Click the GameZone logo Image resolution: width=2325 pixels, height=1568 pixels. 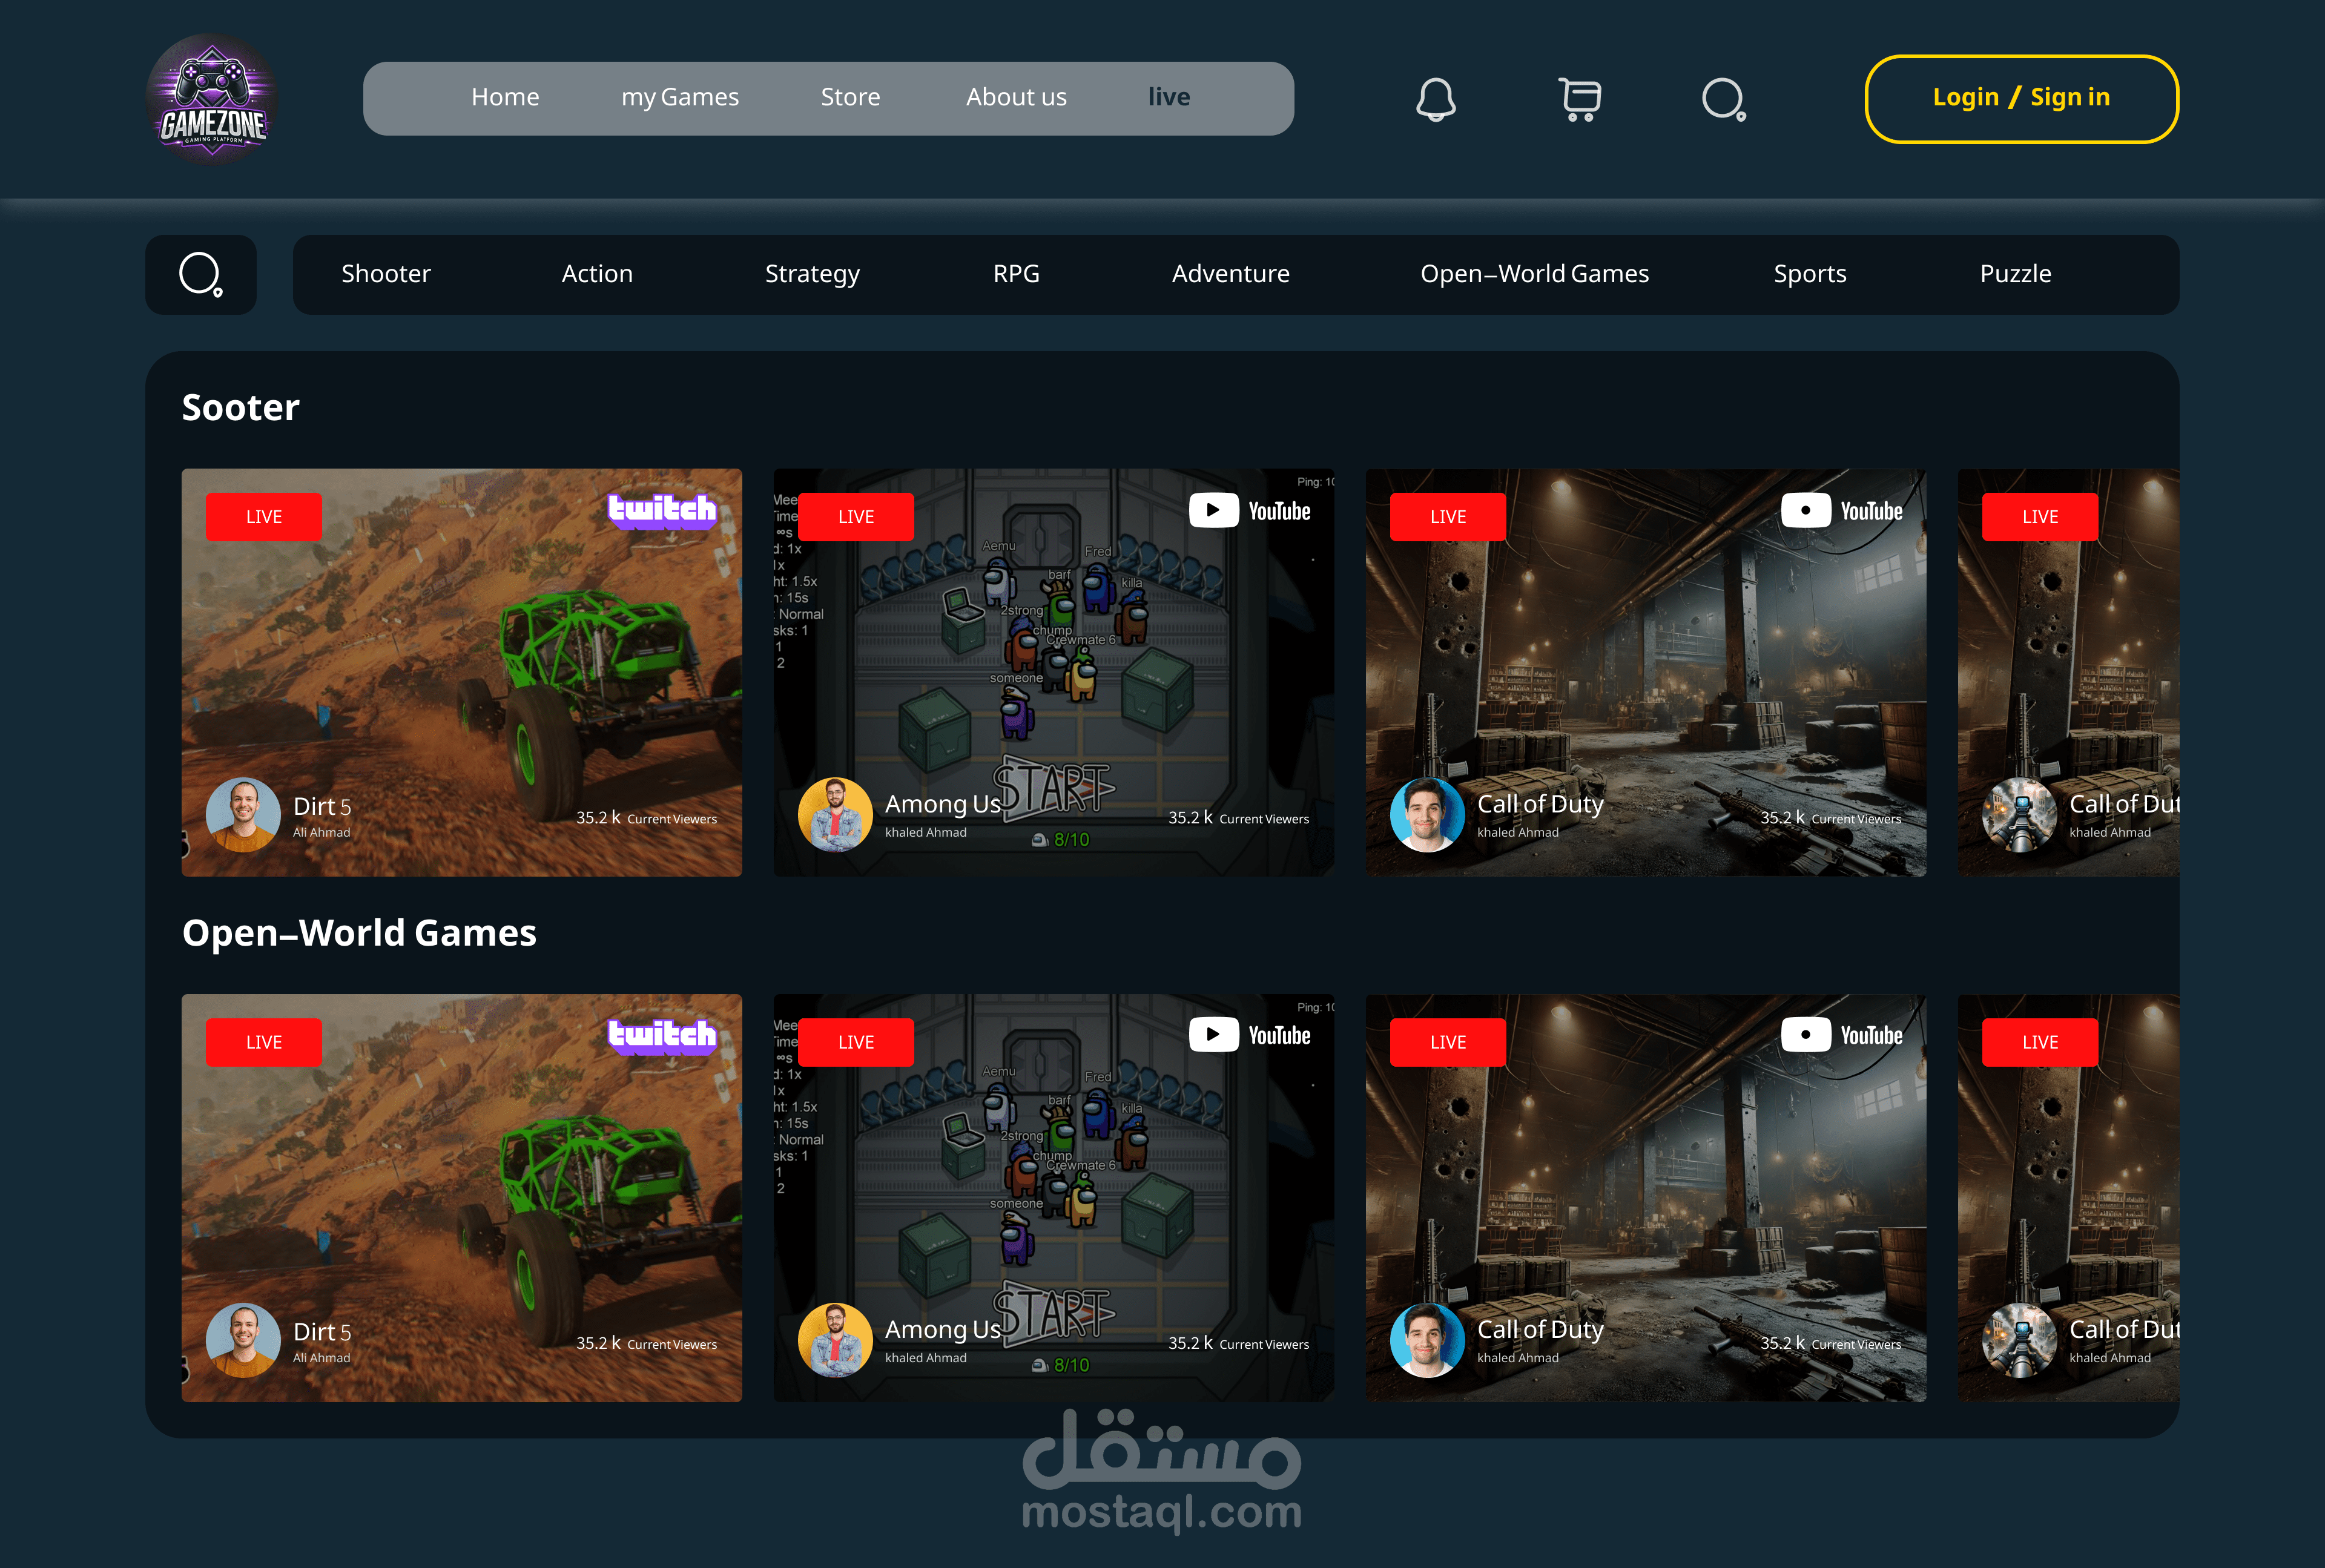(x=212, y=99)
